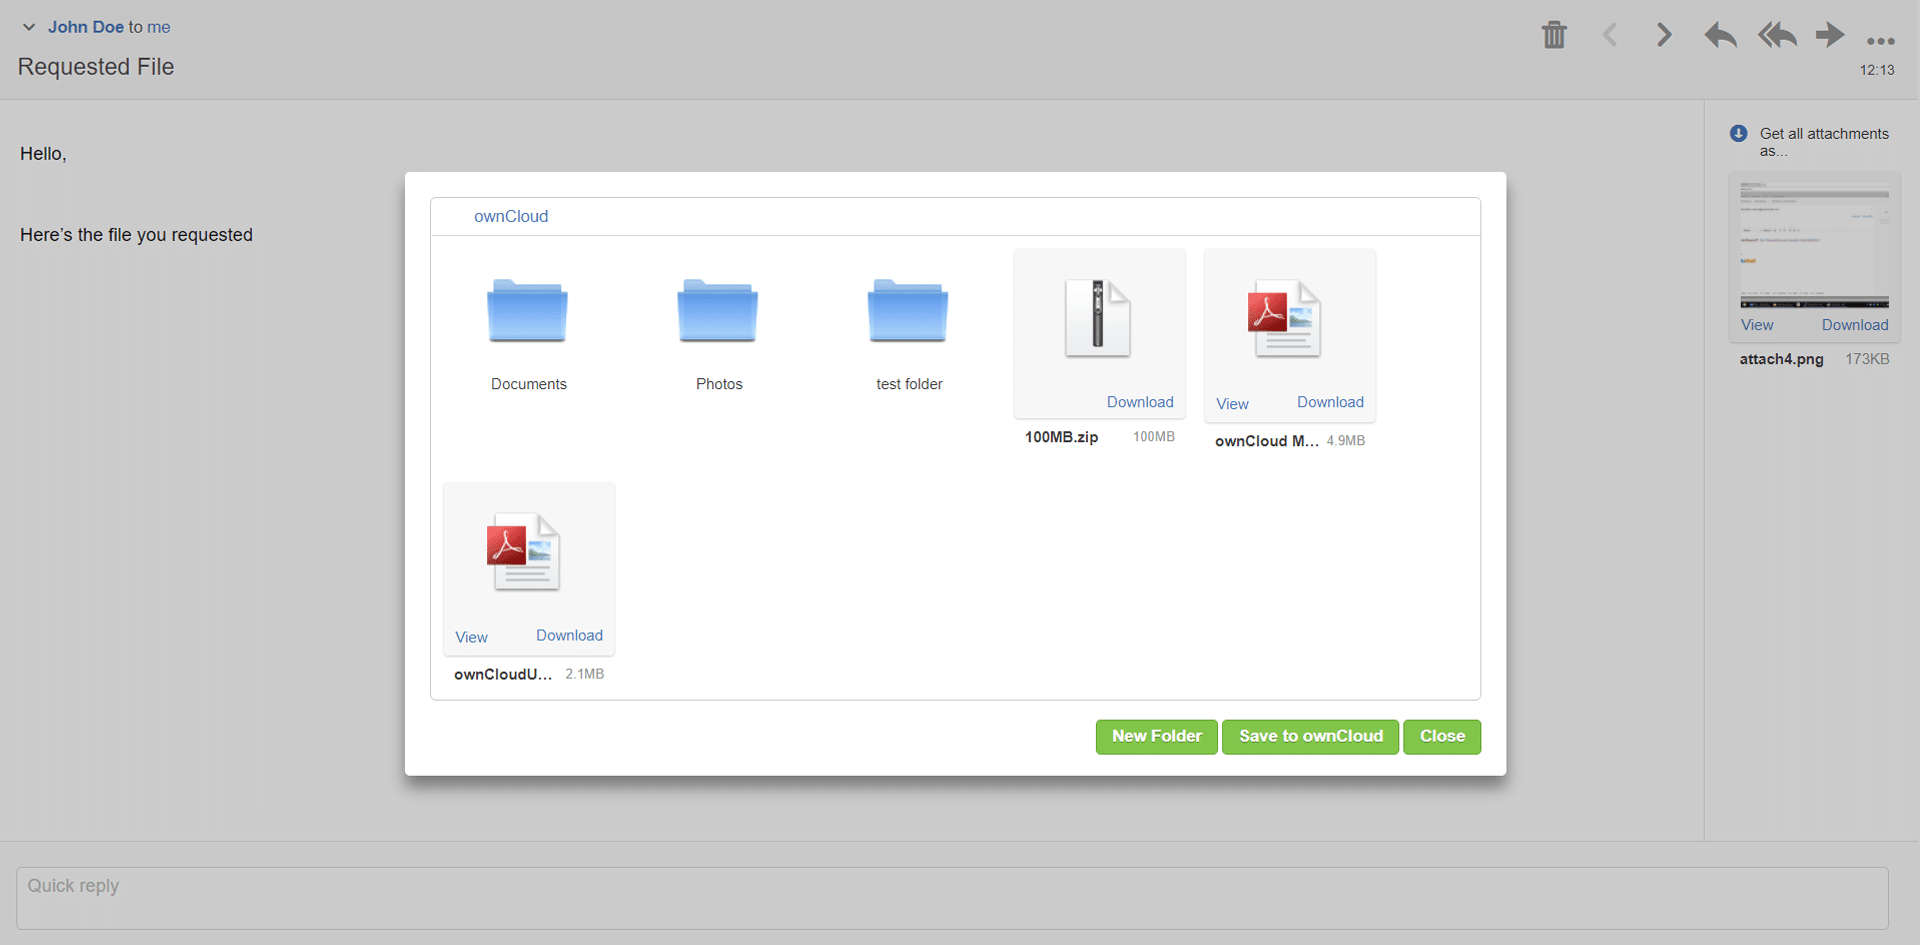Viewport: 1920px width, 945px height.
Task: Open the Photos folder
Action: coord(717,312)
